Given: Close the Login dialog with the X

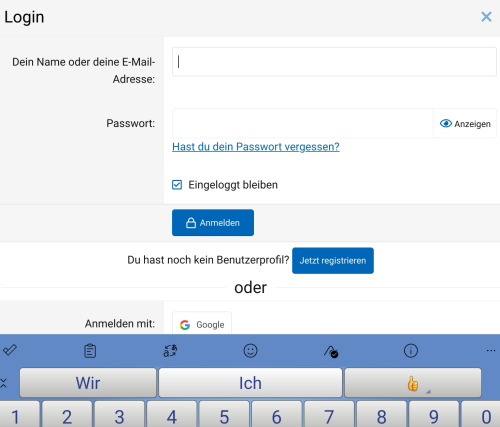Looking at the screenshot, I should click(x=486, y=16).
